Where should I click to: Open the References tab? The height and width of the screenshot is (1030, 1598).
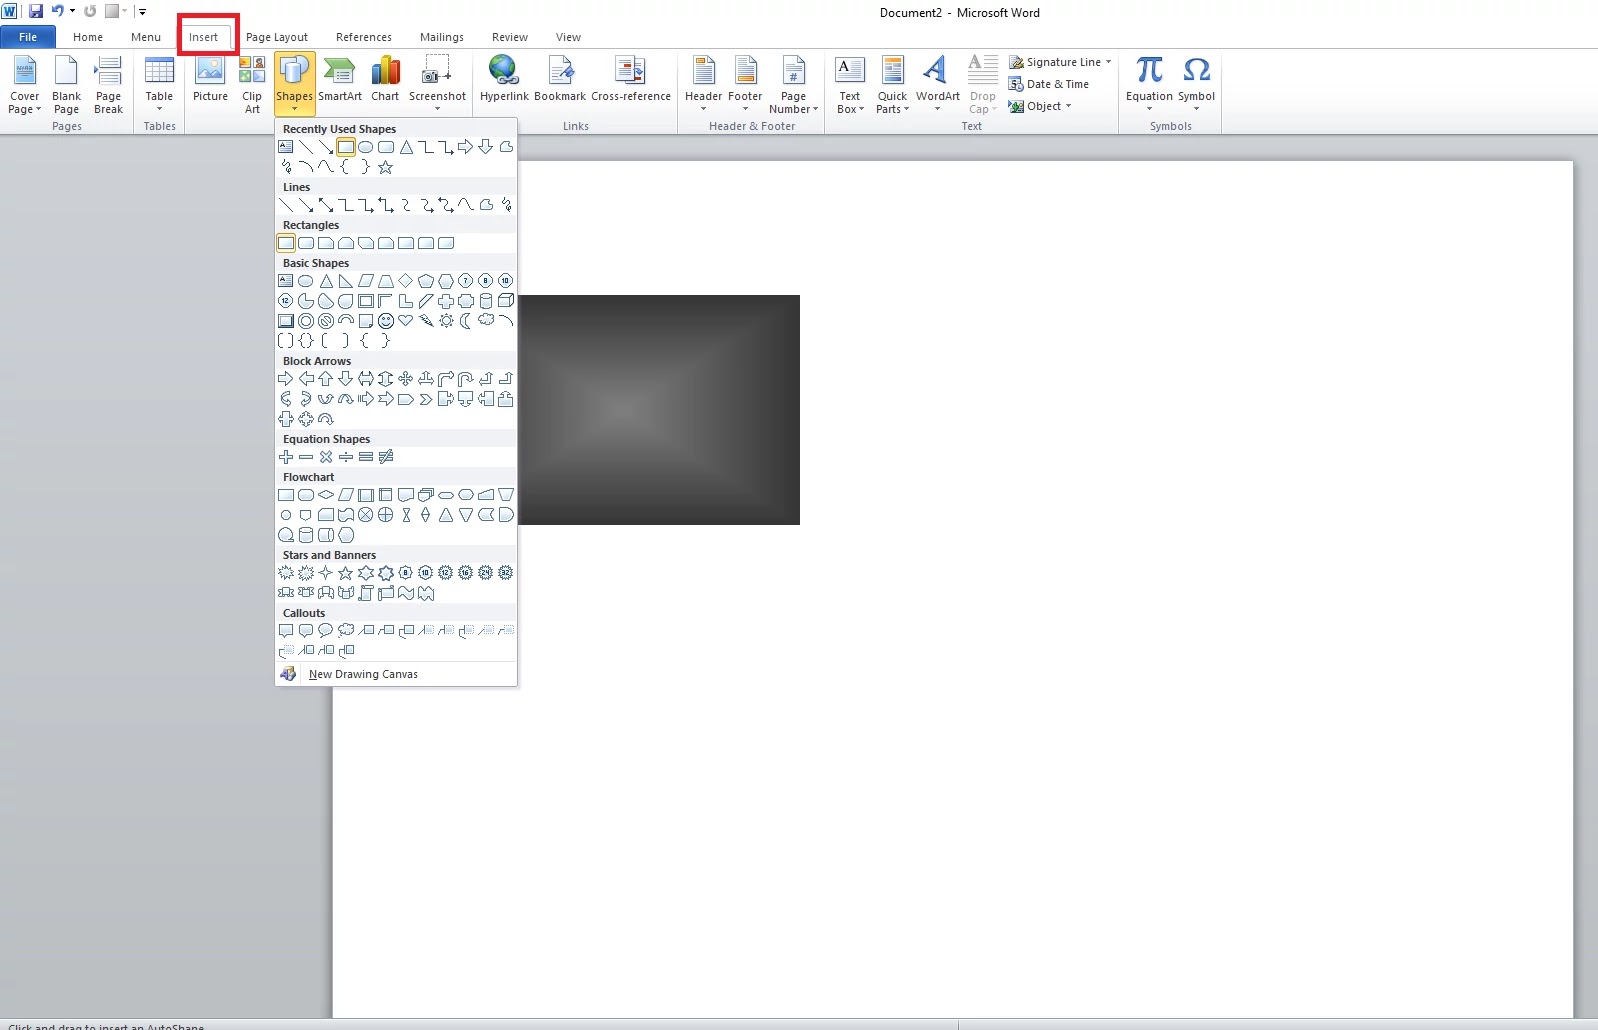pos(364,37)
